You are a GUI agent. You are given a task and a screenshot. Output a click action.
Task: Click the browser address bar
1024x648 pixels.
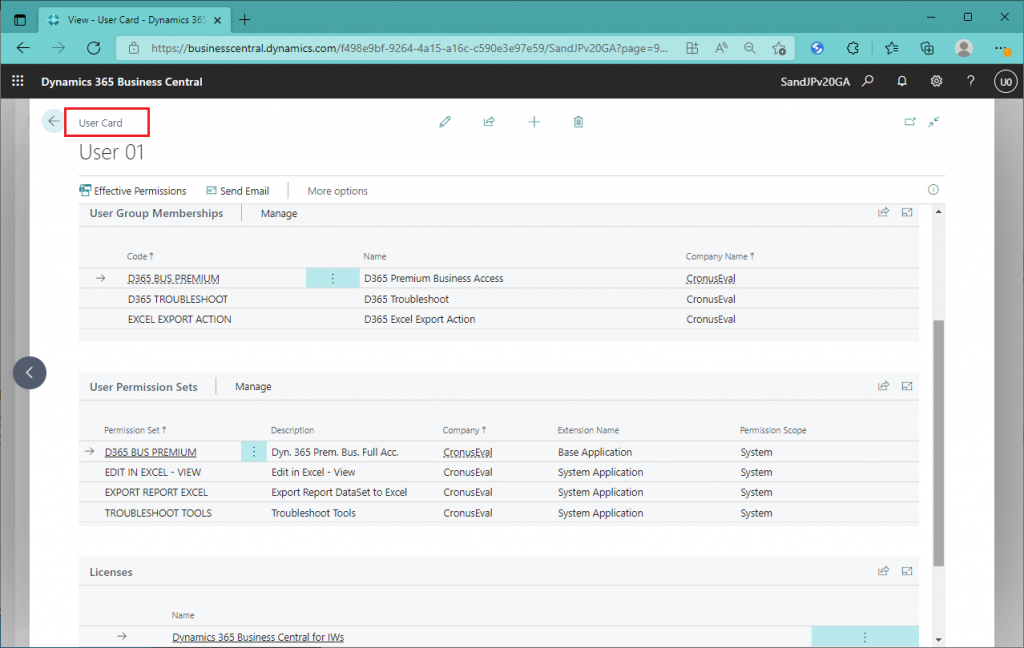coord(409,48)
